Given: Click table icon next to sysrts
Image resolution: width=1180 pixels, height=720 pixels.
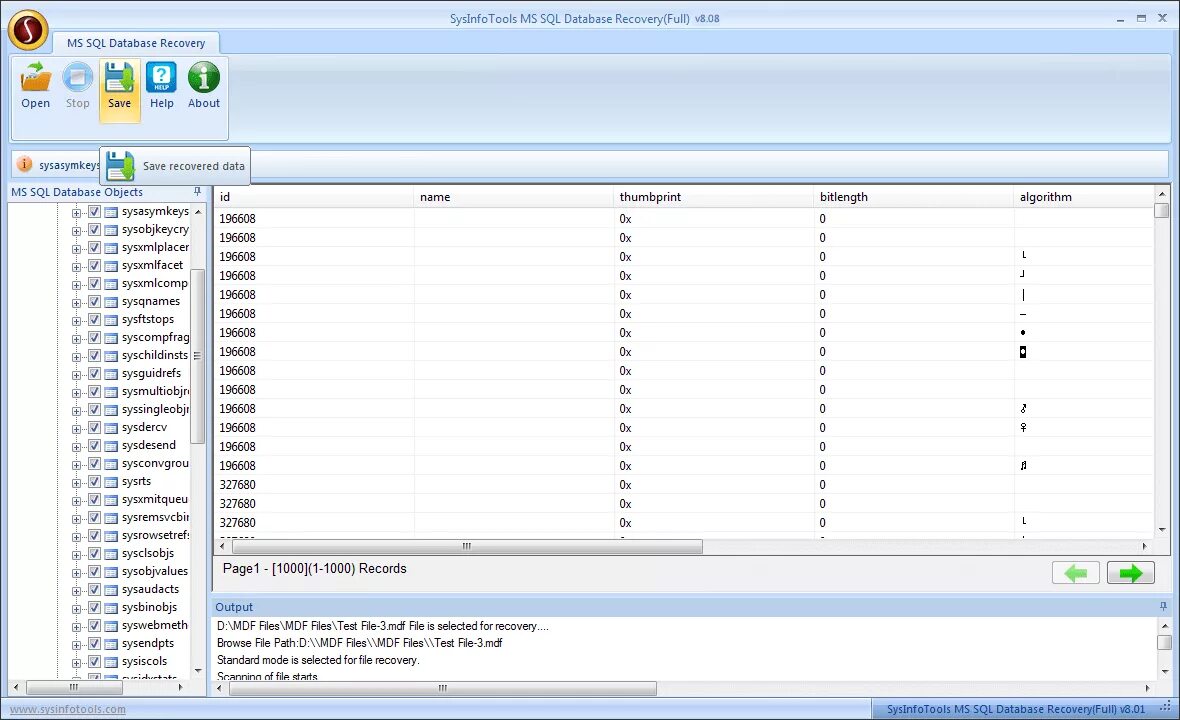Looking at the screenshot, I should click(x=111, y=482).
